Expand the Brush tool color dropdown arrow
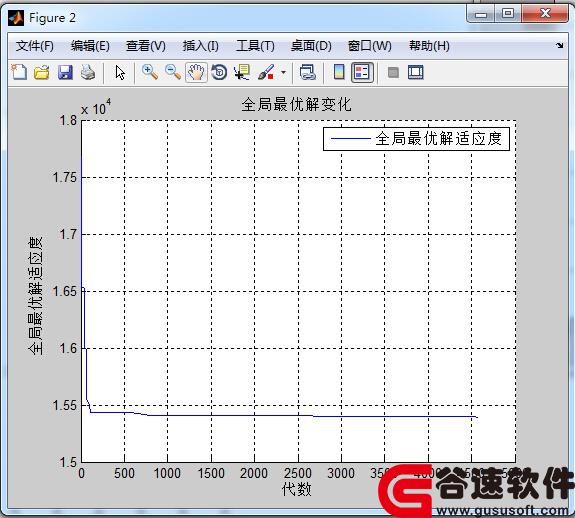This screenshot has width=575, height=518. coord(283,72)
